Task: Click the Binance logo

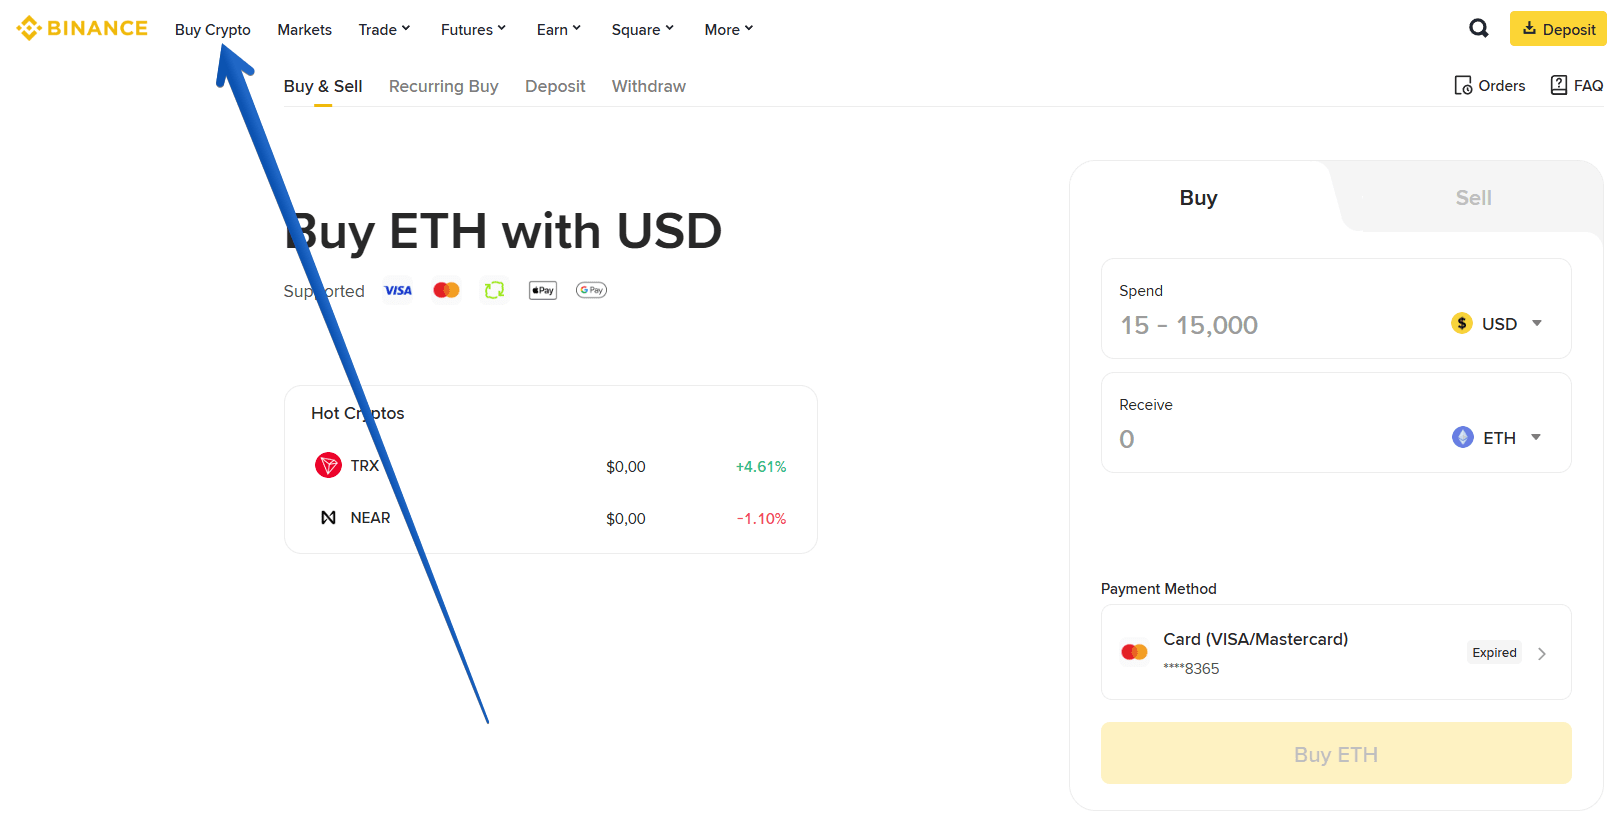Action: tap(82, 28)
